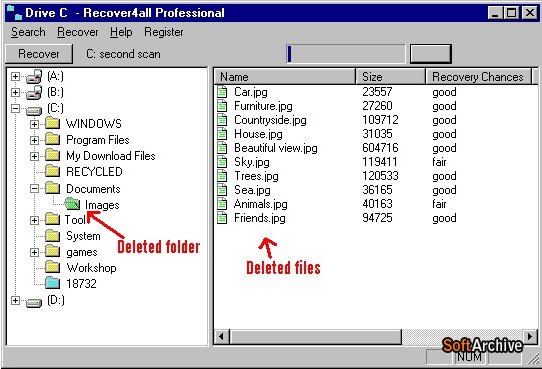Open the Recover menu
The height and width of the screenshot is (369, 542).
click(78, 32)
